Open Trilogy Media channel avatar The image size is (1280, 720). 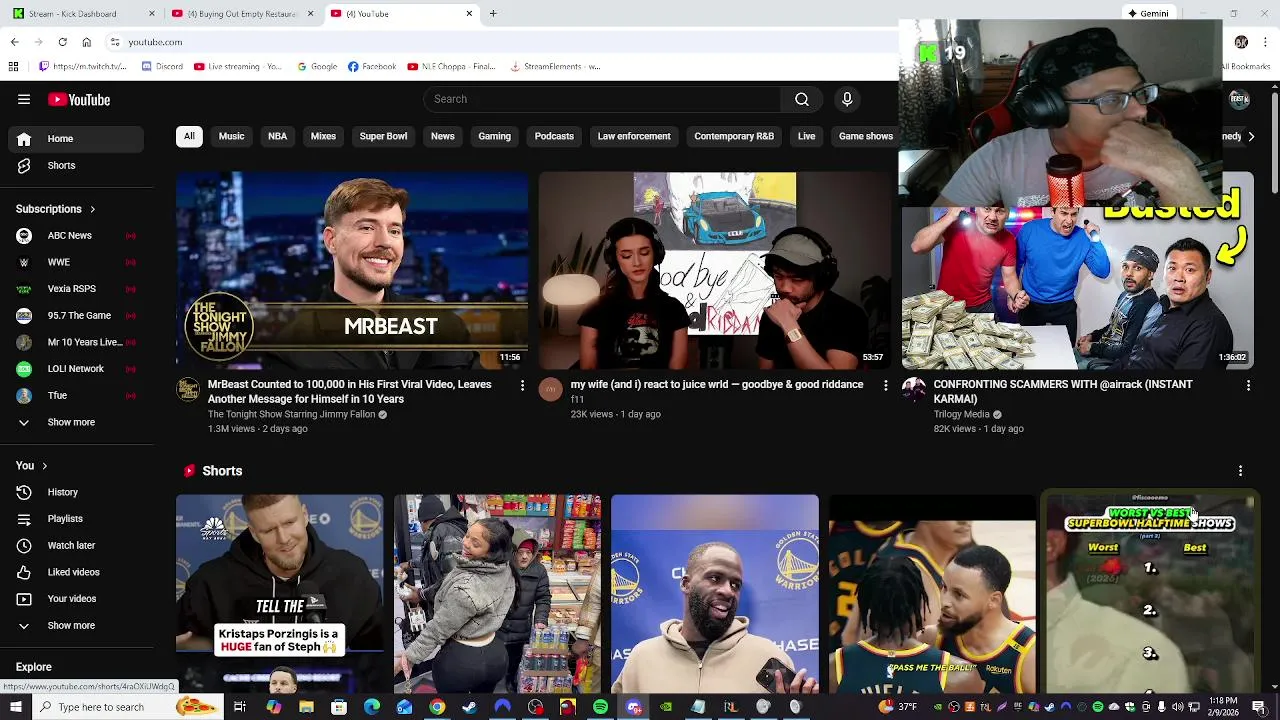[x=914, y=389]
